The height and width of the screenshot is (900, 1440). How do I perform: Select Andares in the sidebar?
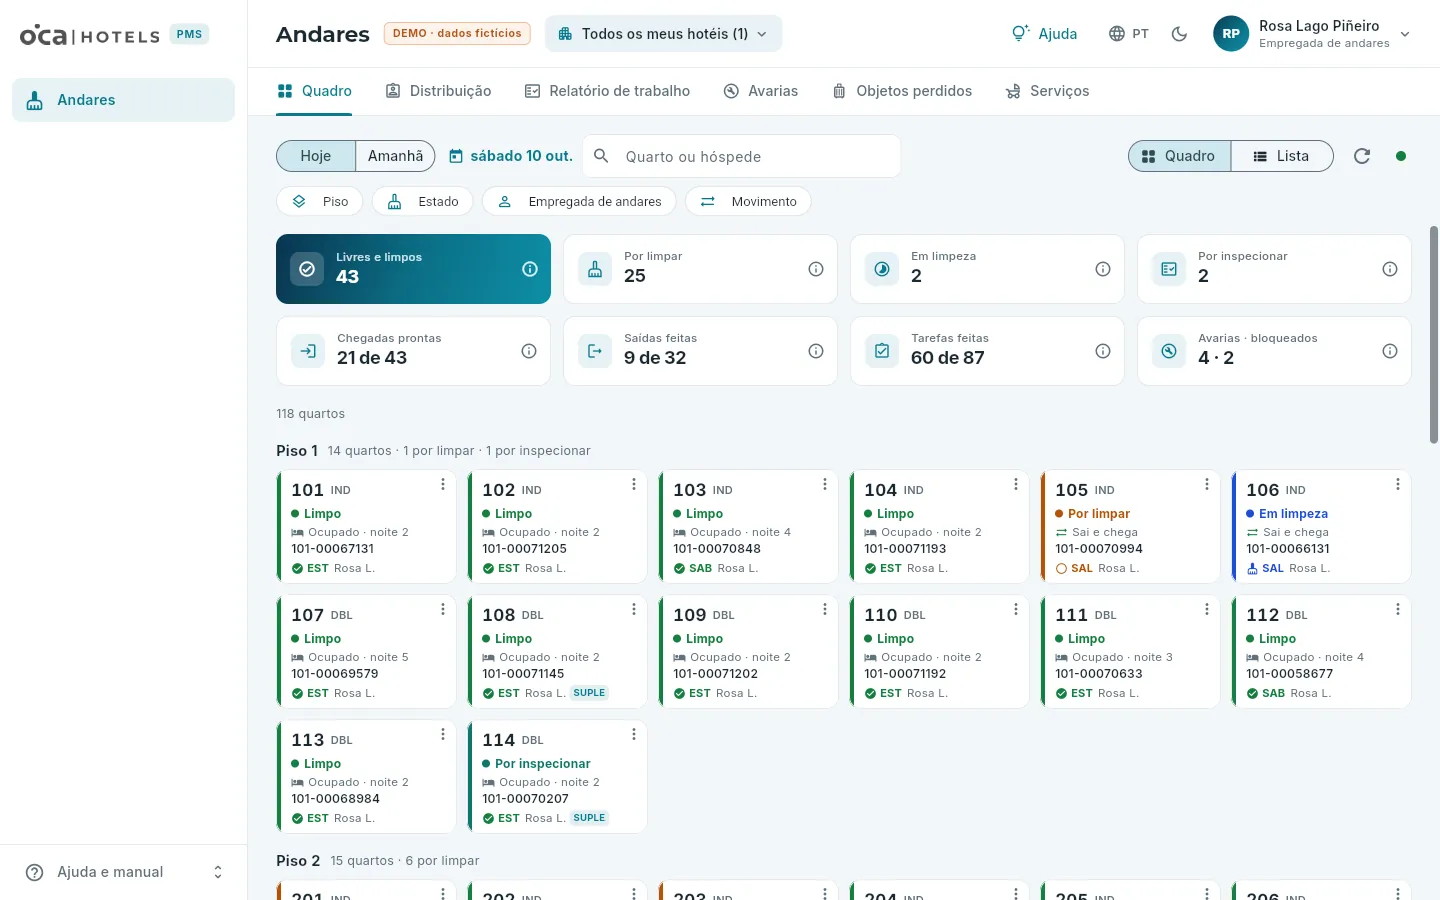tap(123, 100)
